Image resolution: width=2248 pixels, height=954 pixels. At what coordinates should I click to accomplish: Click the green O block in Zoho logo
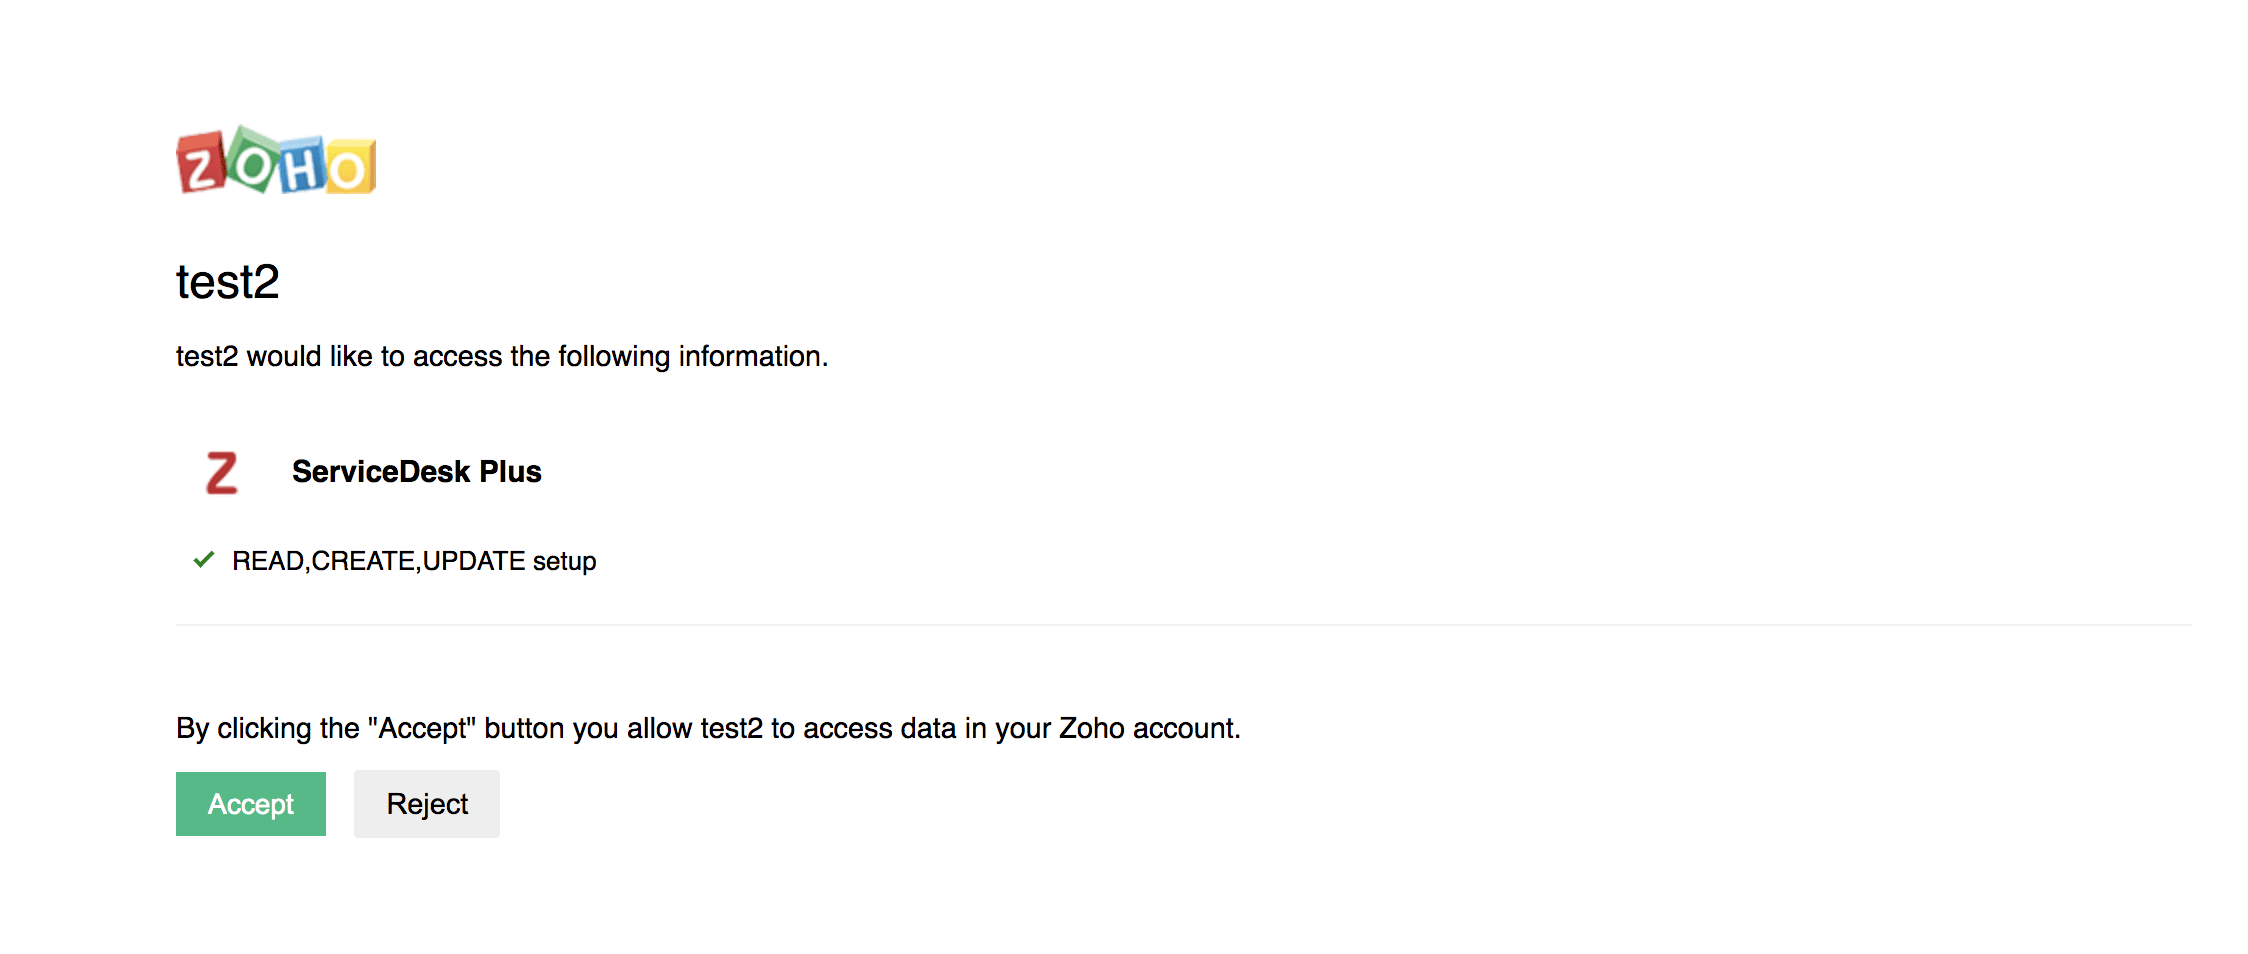(252, 162)
